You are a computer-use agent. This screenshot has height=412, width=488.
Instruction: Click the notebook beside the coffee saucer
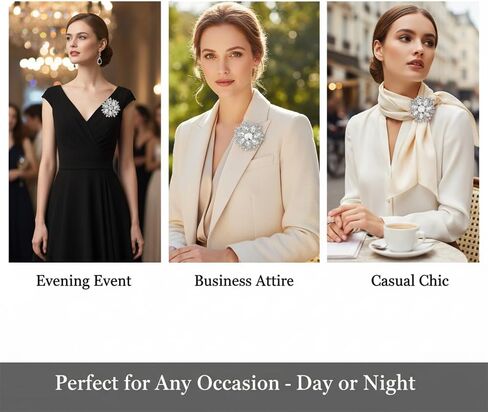[x=345, y=247]
